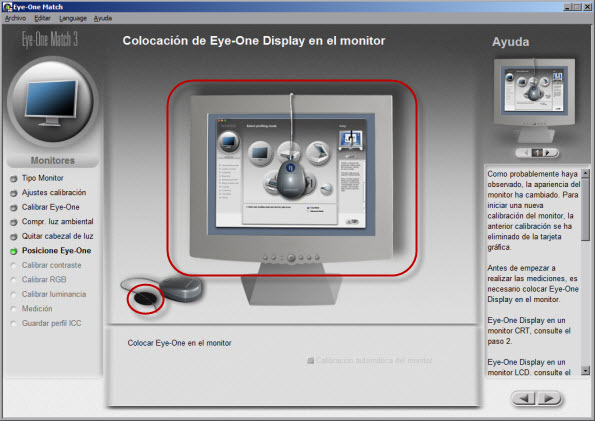Click the green bullet beside Posicione Eye-One
This screenshot has height=421, width=595.
(14, 251)
